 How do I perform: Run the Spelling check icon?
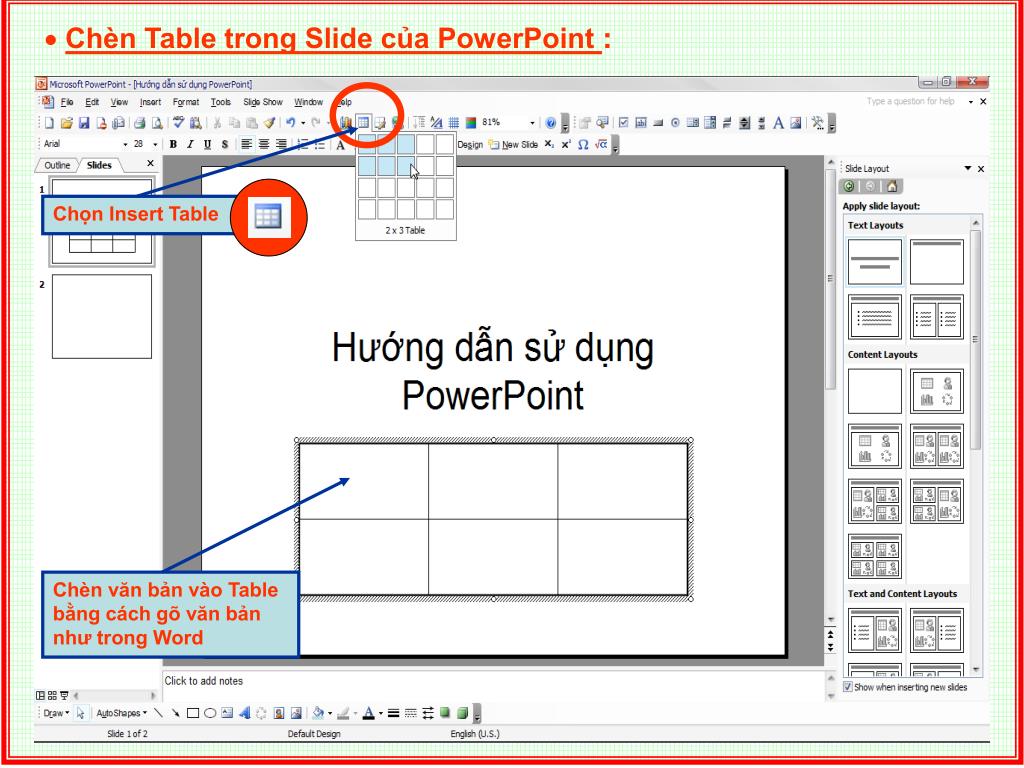pos(178,123)
